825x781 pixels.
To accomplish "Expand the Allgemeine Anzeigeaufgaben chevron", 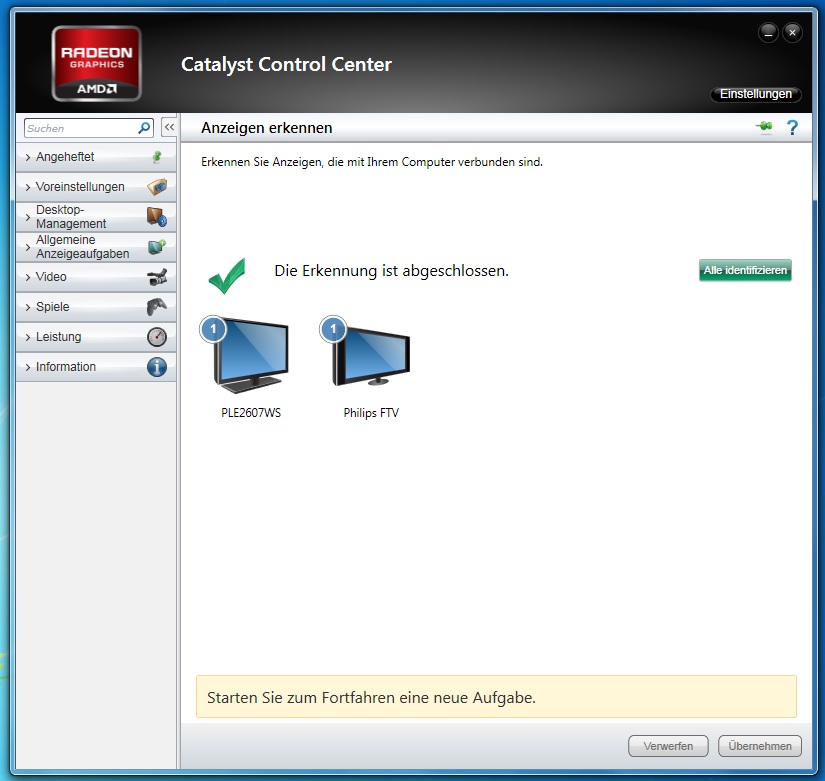I will tap(28, 247).
